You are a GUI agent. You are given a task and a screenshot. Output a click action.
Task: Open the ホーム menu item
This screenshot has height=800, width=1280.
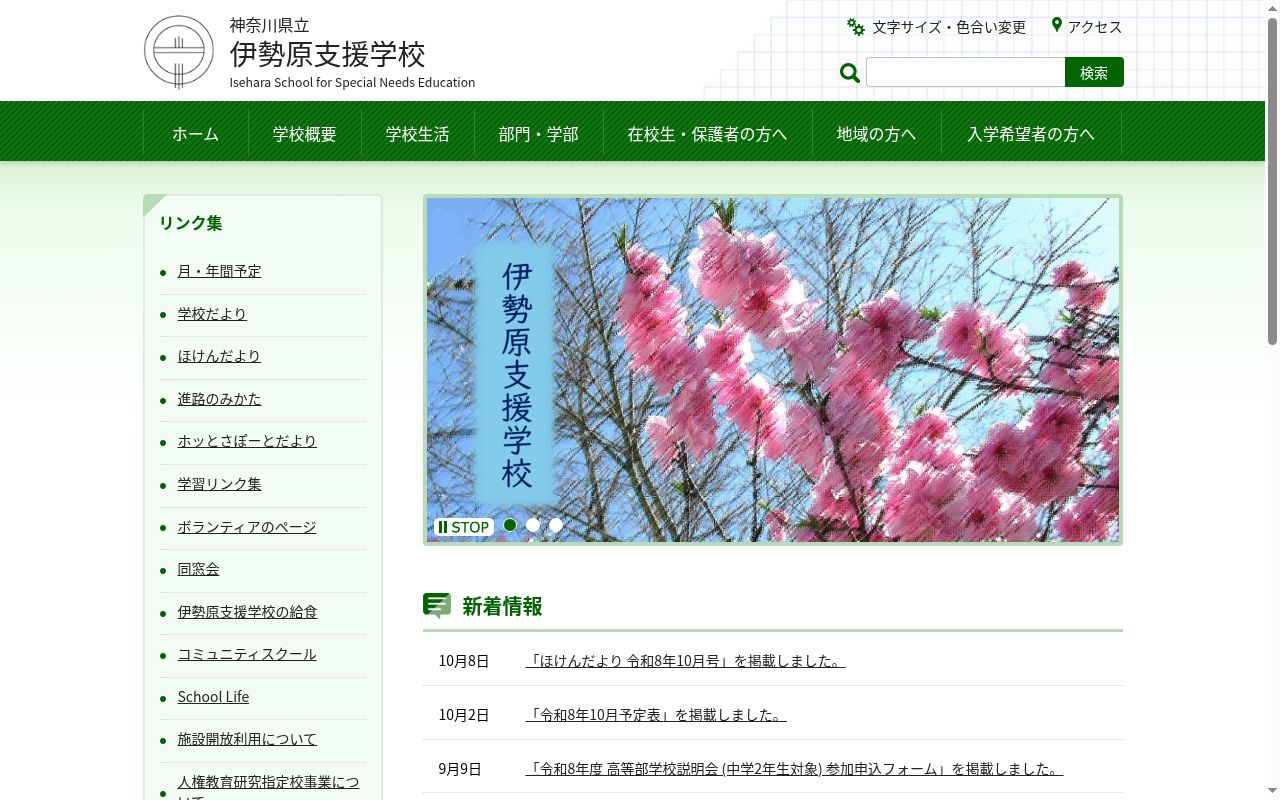pos(195,134)
